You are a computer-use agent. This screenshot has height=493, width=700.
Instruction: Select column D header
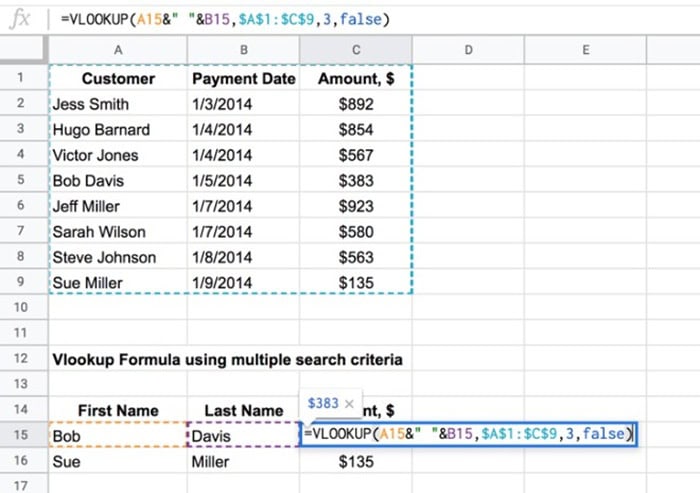tap(468, 50)
